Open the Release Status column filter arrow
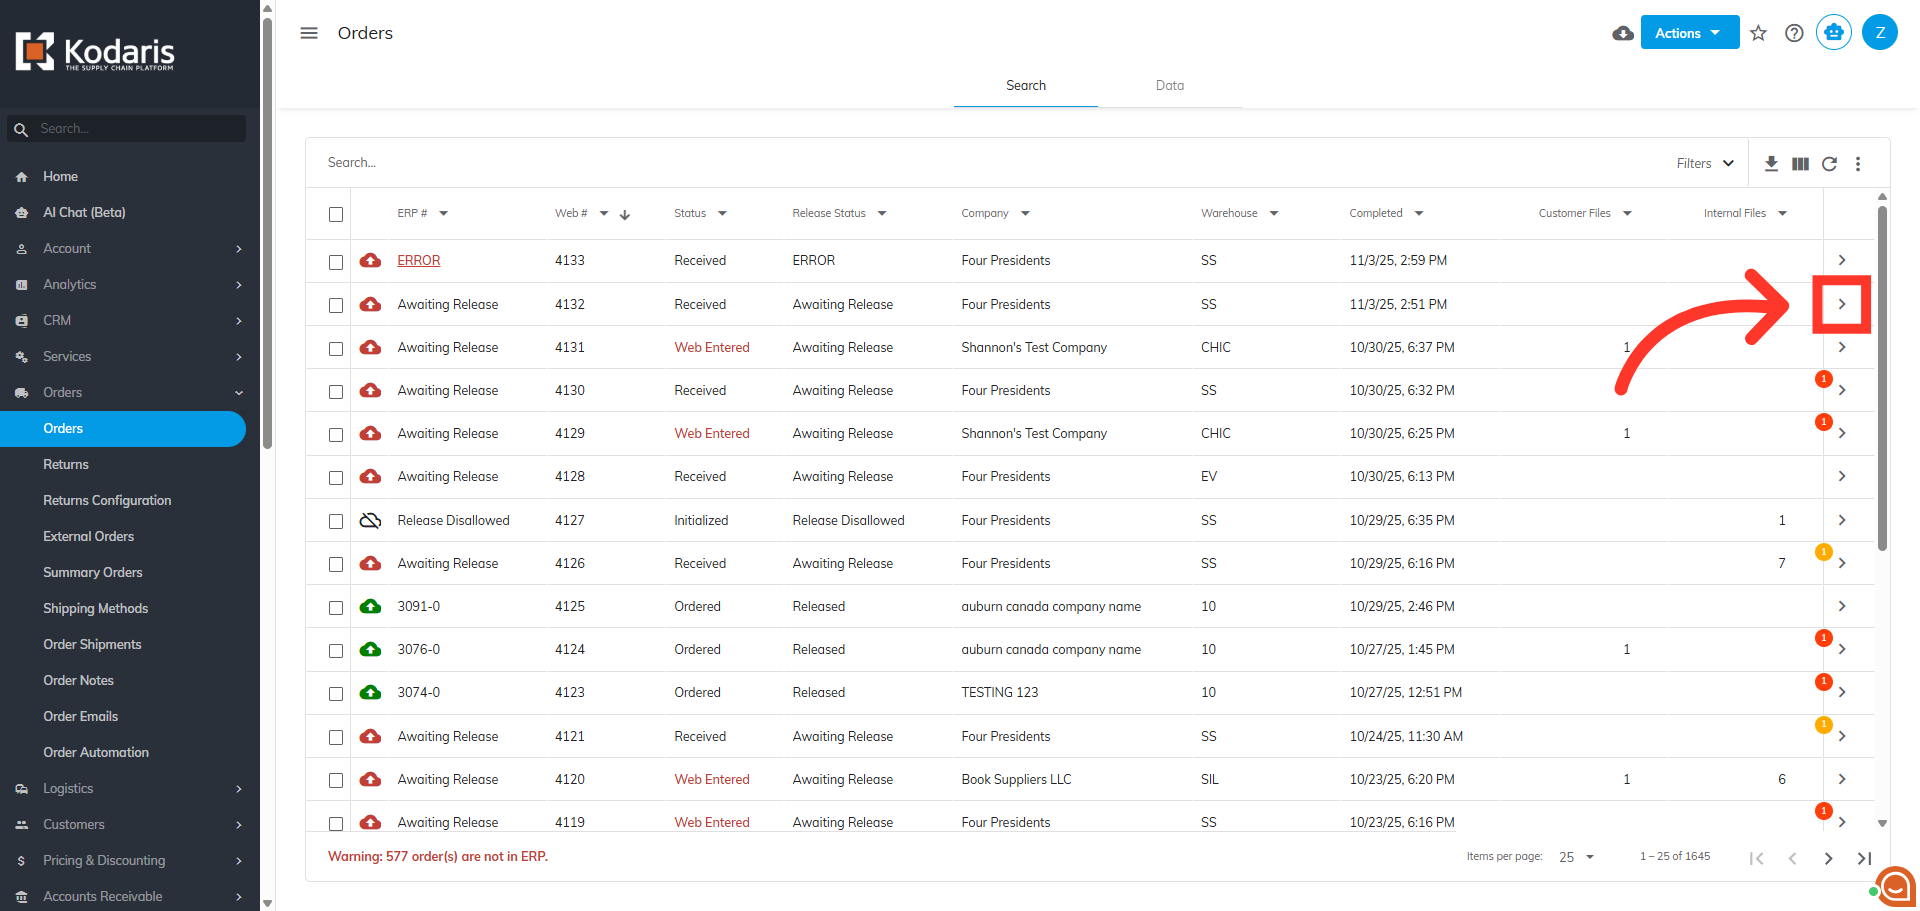Viewport: 1920px width, 911px height. pyautogui.click(x=882, y=213)
